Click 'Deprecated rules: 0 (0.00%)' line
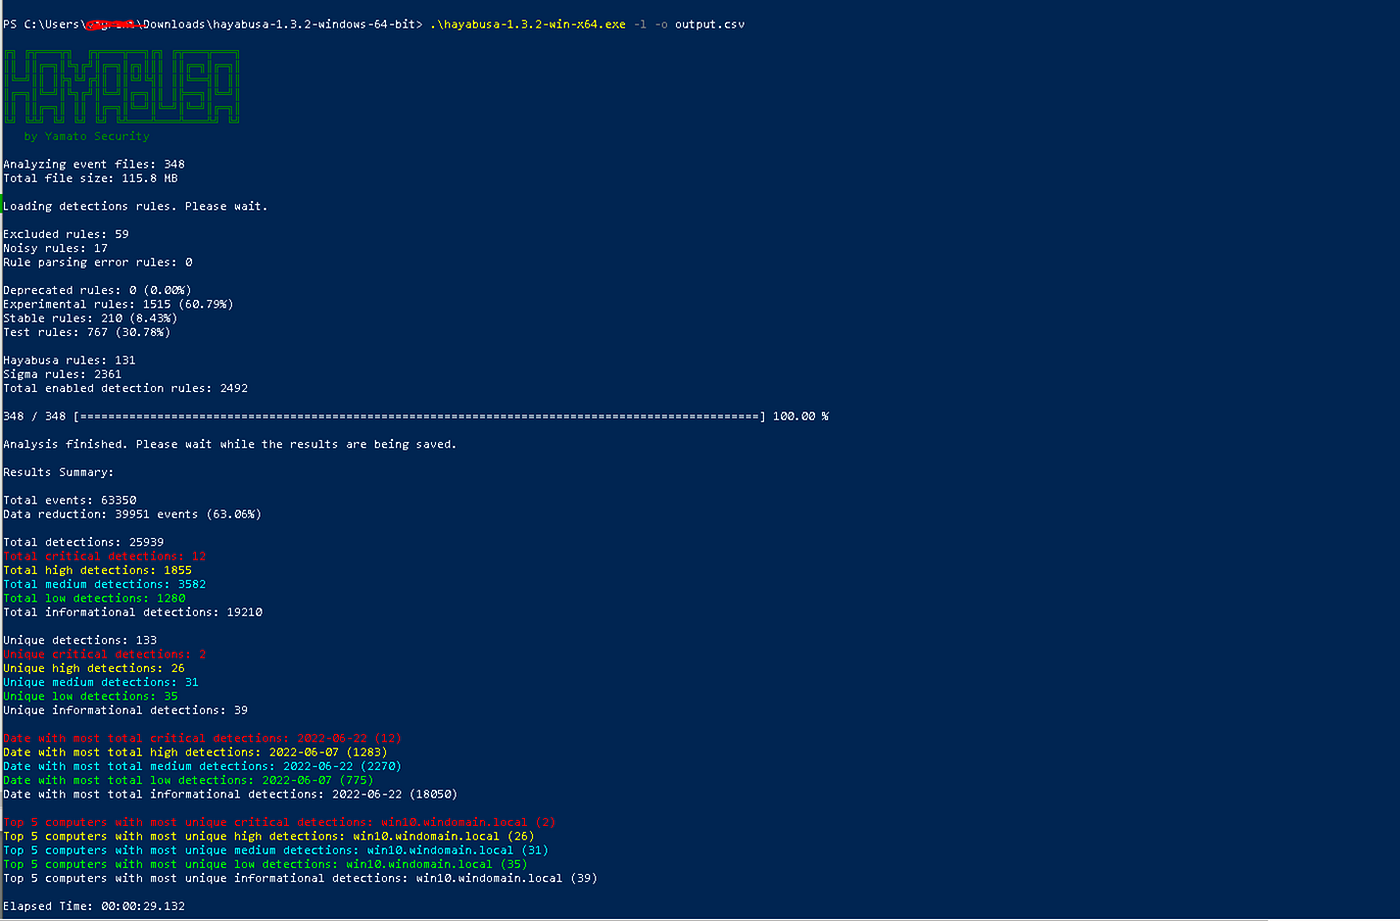Image resolution: width=1400 pixels, height=921 pixels. tap(97, 290)
